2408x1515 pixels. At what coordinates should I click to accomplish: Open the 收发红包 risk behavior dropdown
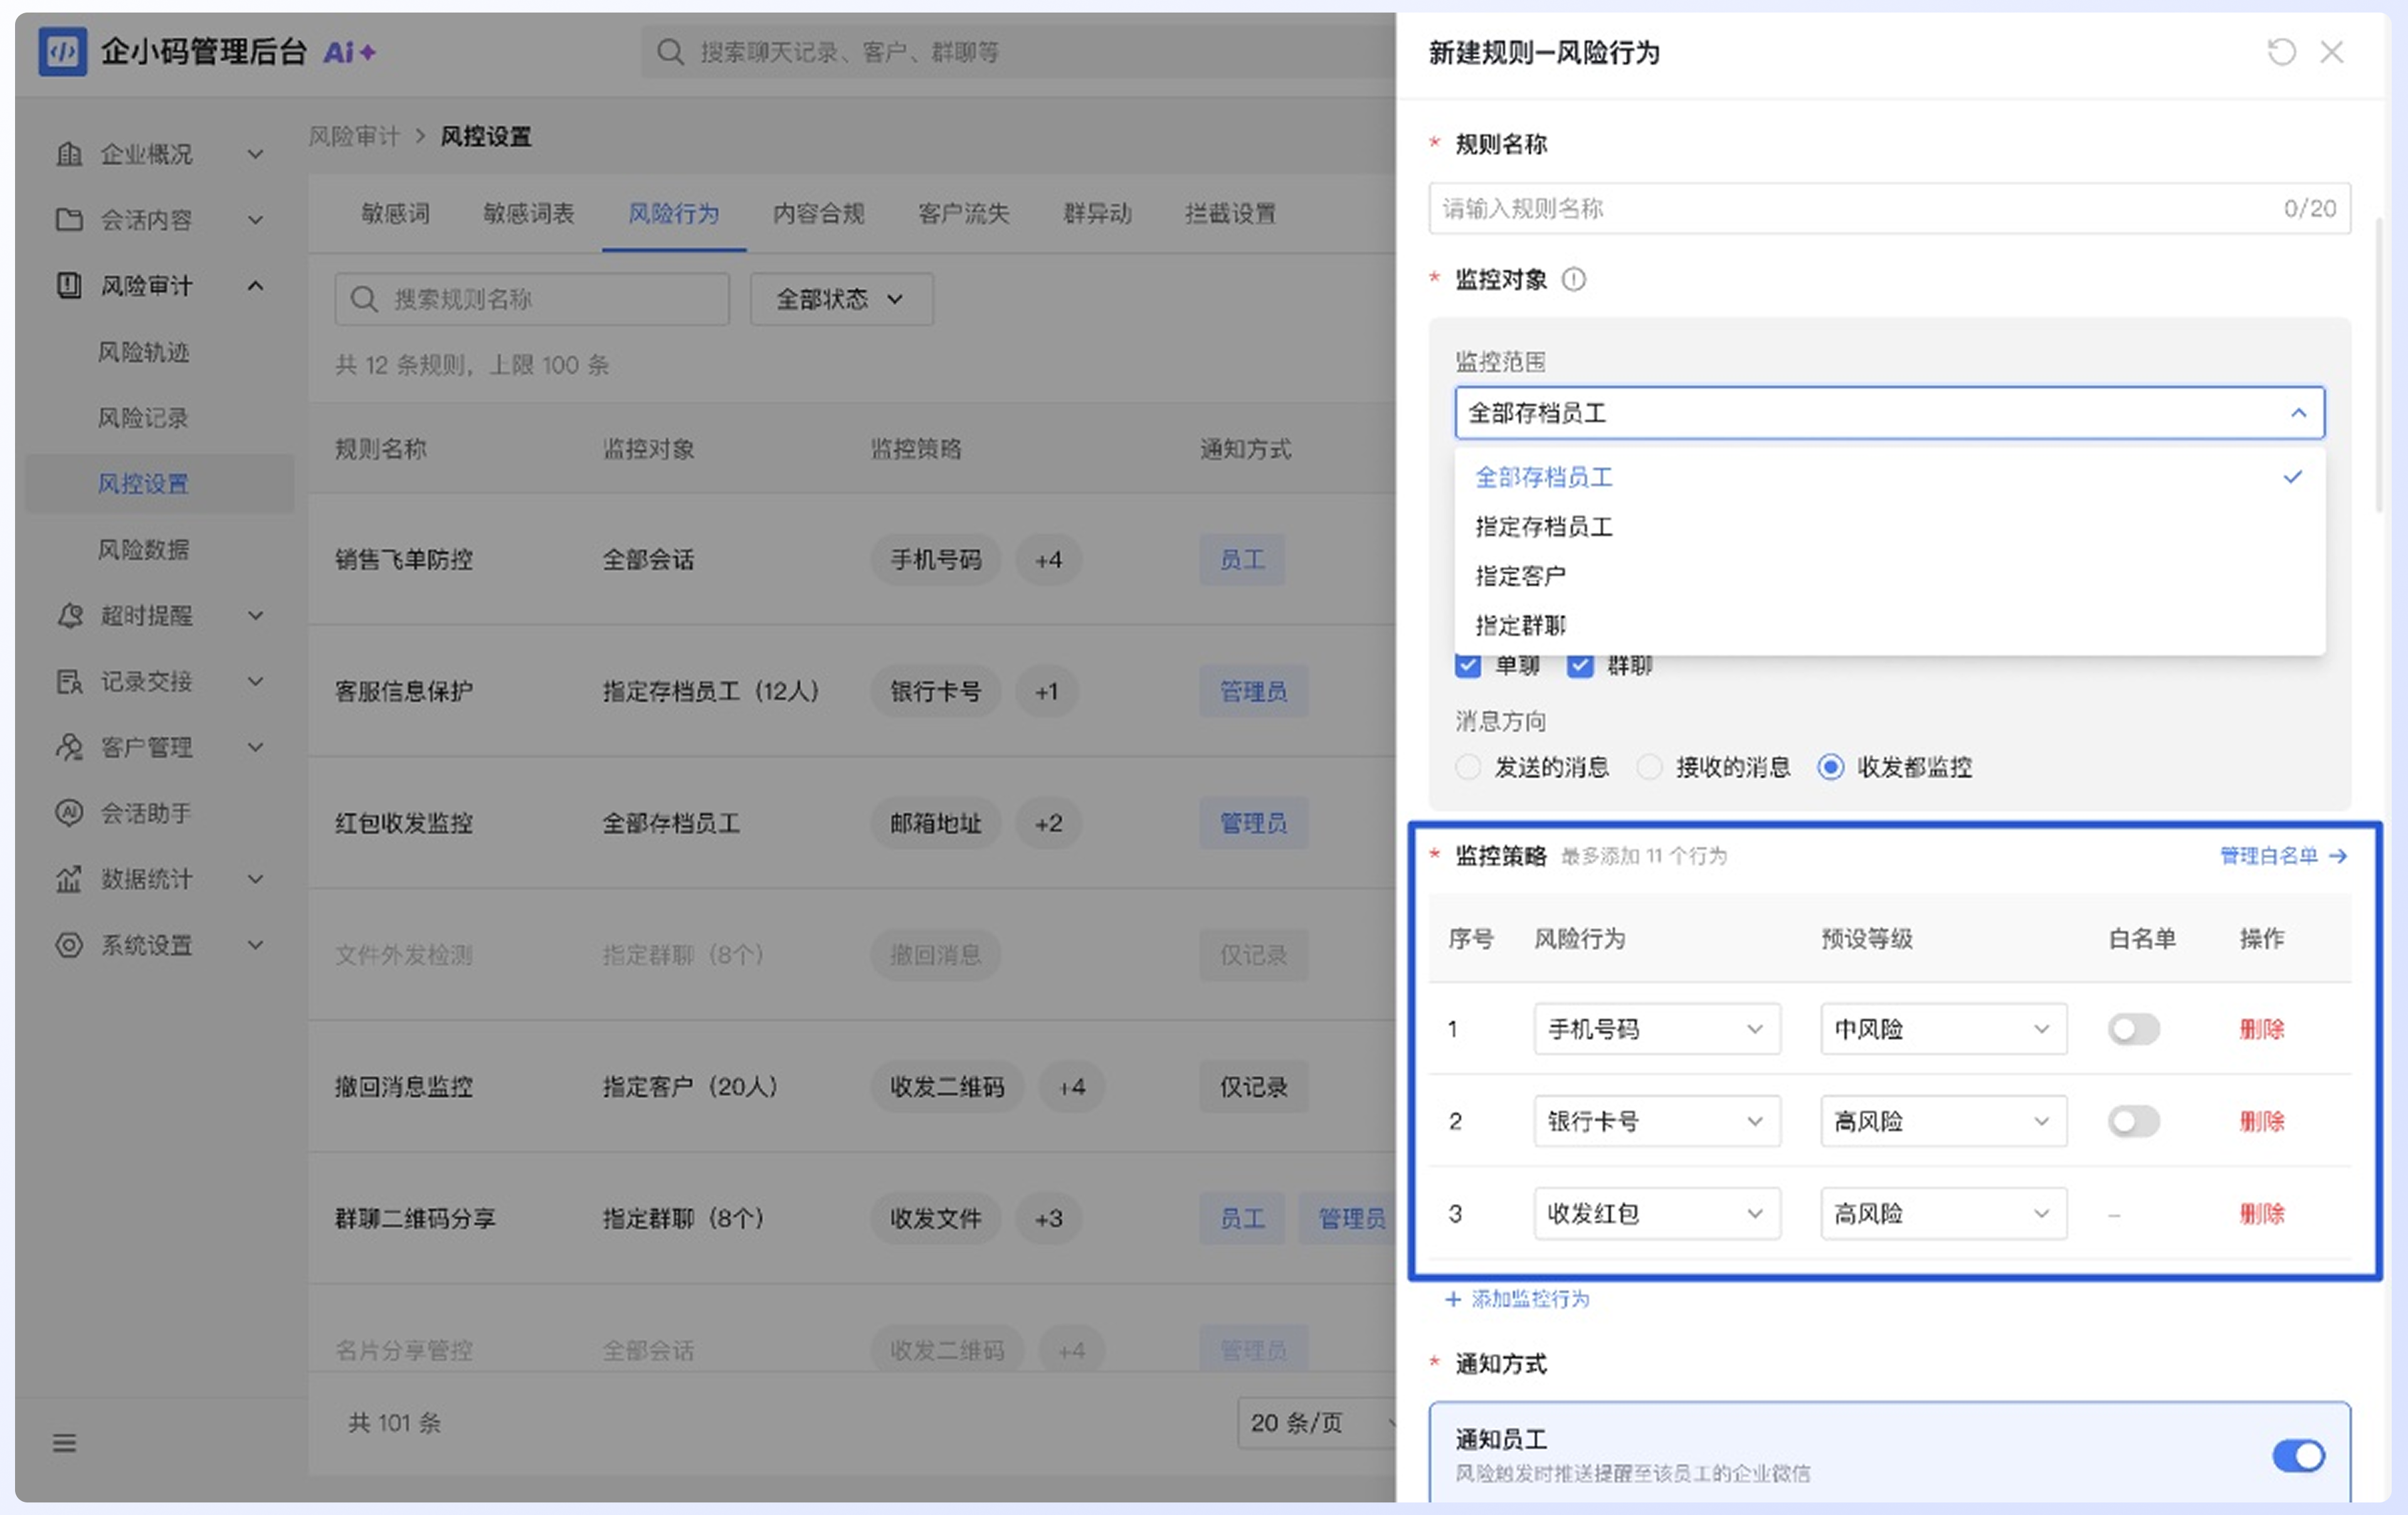[x=1657, y=1213]
